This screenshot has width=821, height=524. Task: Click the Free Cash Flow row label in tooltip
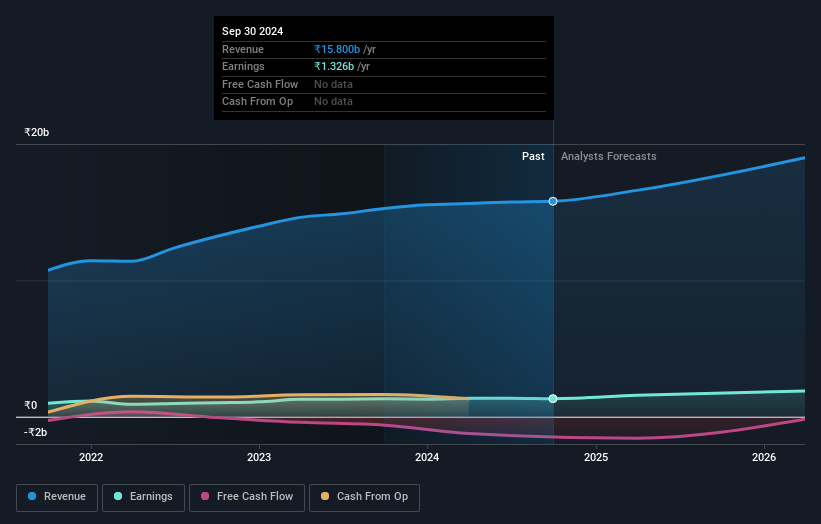(260, 84)
